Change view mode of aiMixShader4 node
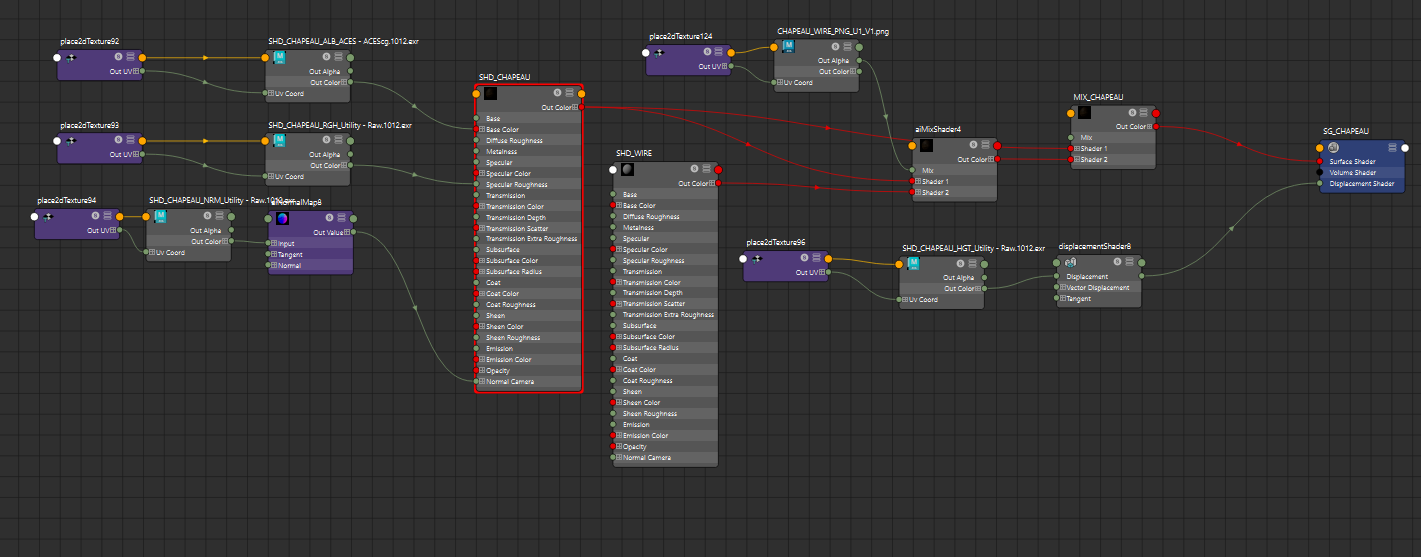The width and height of the screenshot is (1421, 557). pos(984,146)
